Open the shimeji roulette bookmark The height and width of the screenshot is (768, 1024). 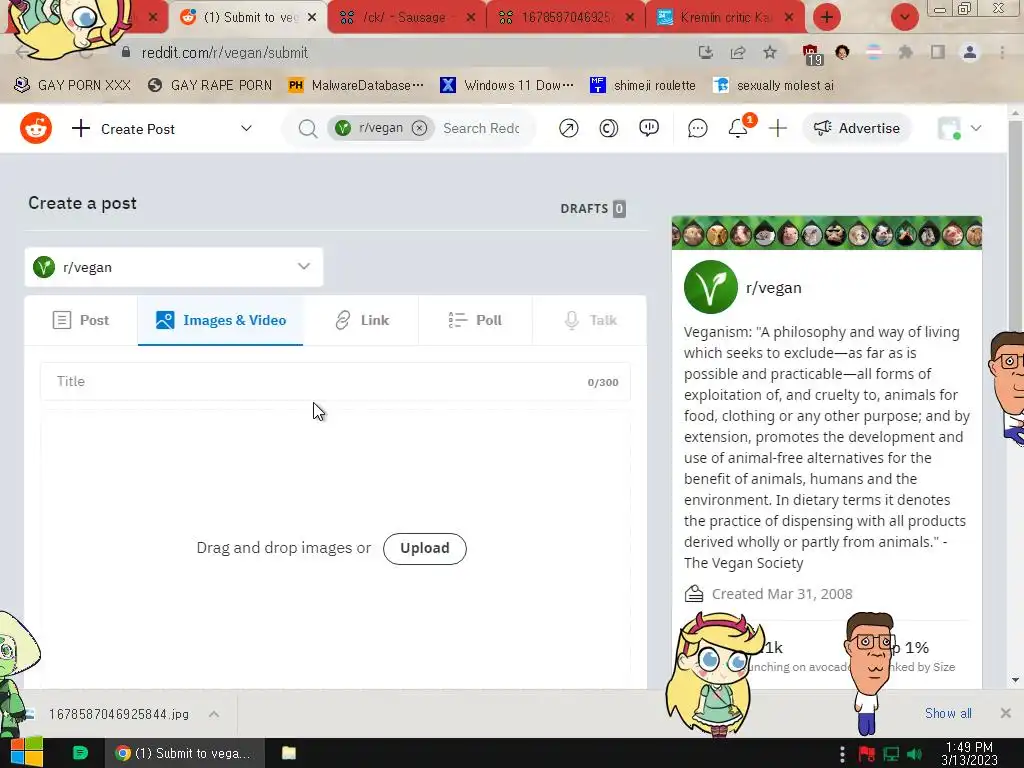(643, 86)
